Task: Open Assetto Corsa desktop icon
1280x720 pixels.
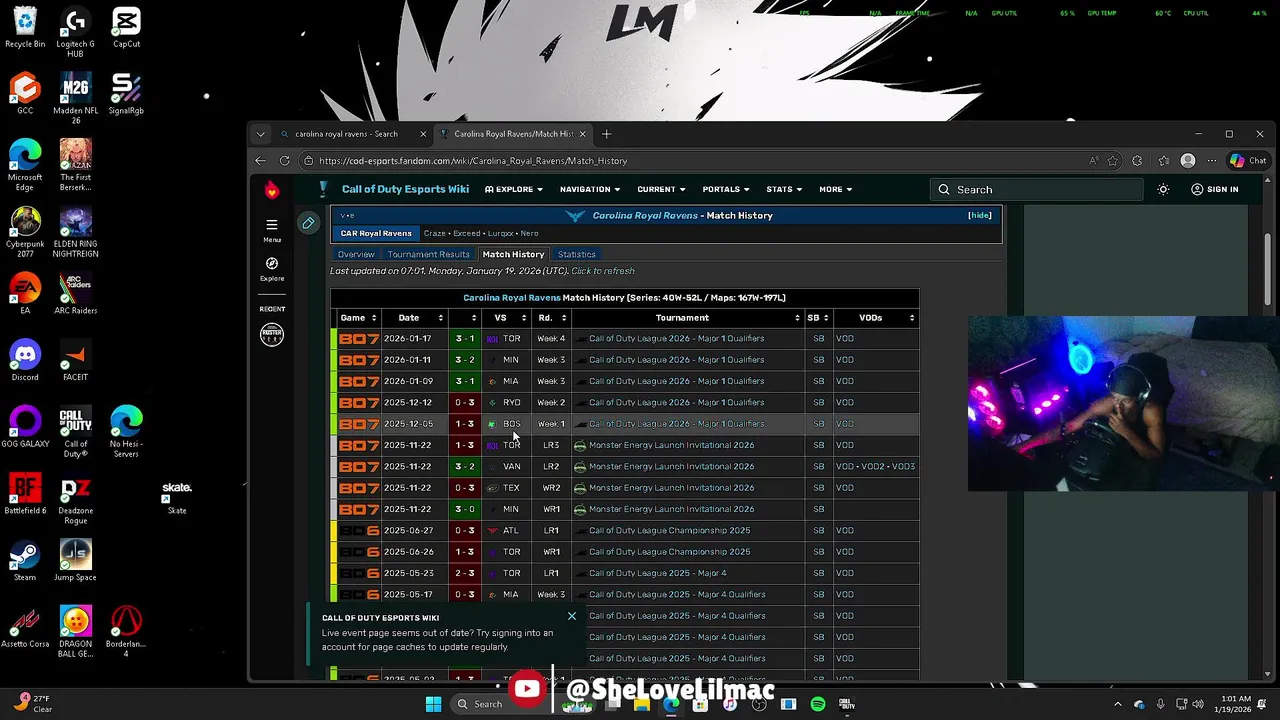Action: (x=25, y=627)
